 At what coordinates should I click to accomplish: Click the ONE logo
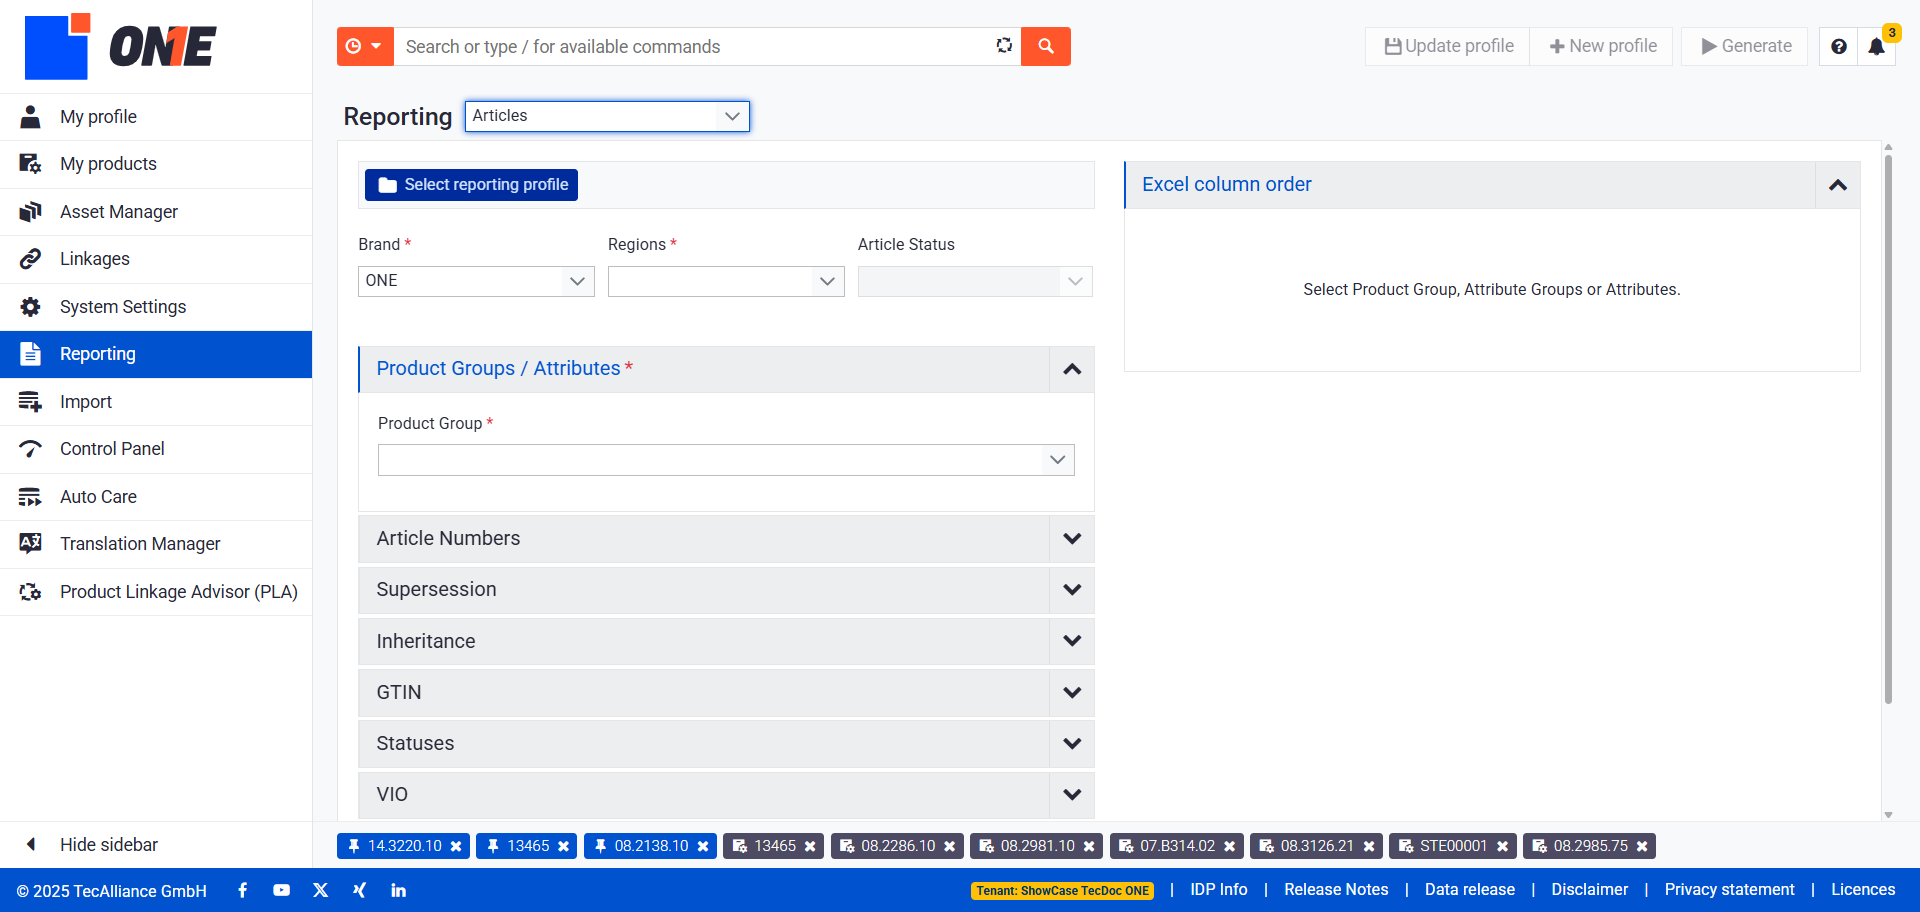(120, 46)
